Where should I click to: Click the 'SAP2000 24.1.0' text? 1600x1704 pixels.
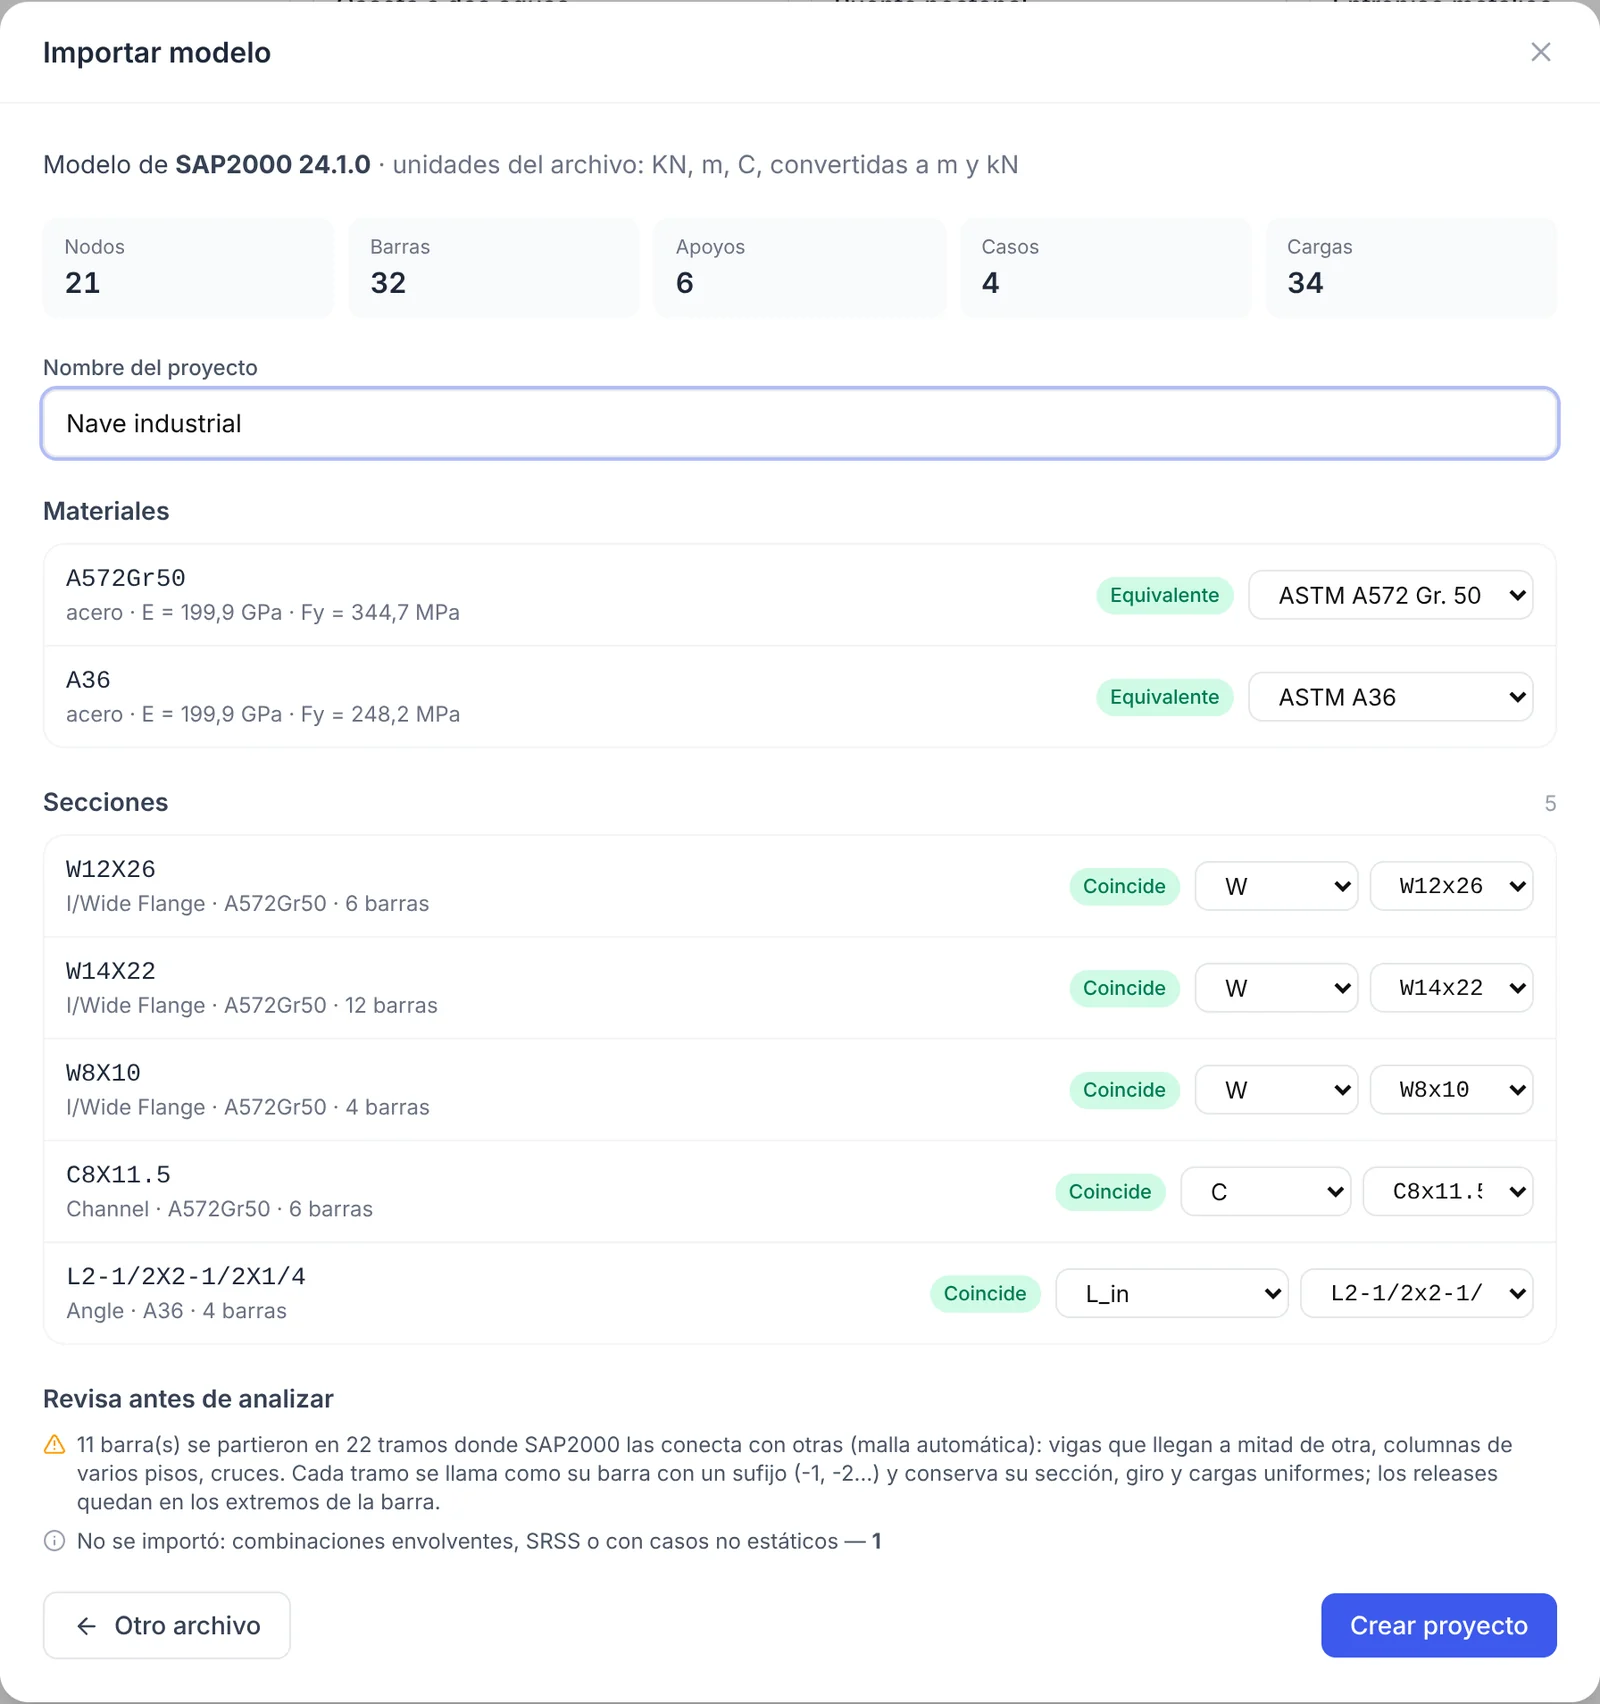click(x=273, y=164)
